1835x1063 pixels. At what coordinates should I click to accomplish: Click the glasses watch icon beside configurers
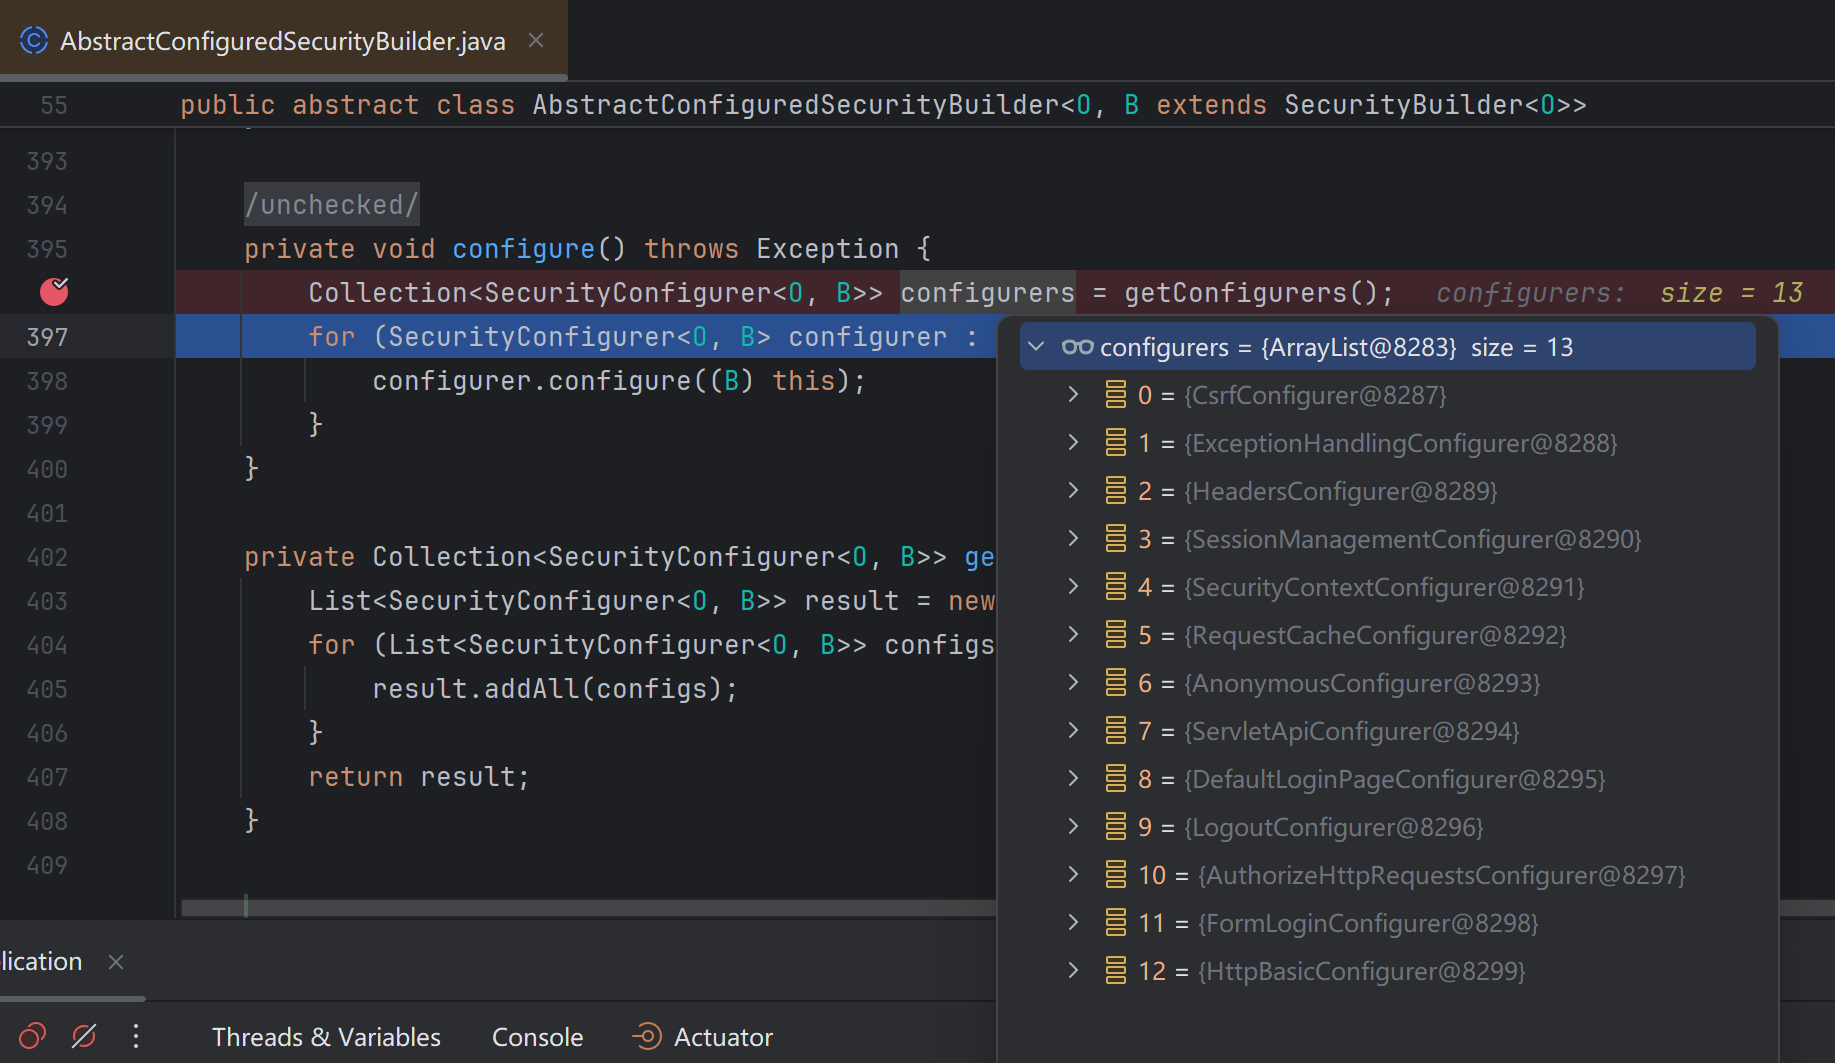(1077, 347)
